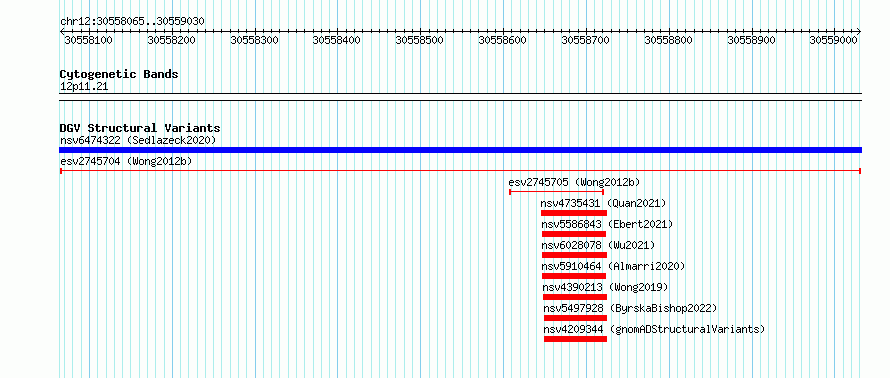Click ruler position 30558800
Image resolution: width=890 pixels, height=378 pixels.
[x=669, y=40]
